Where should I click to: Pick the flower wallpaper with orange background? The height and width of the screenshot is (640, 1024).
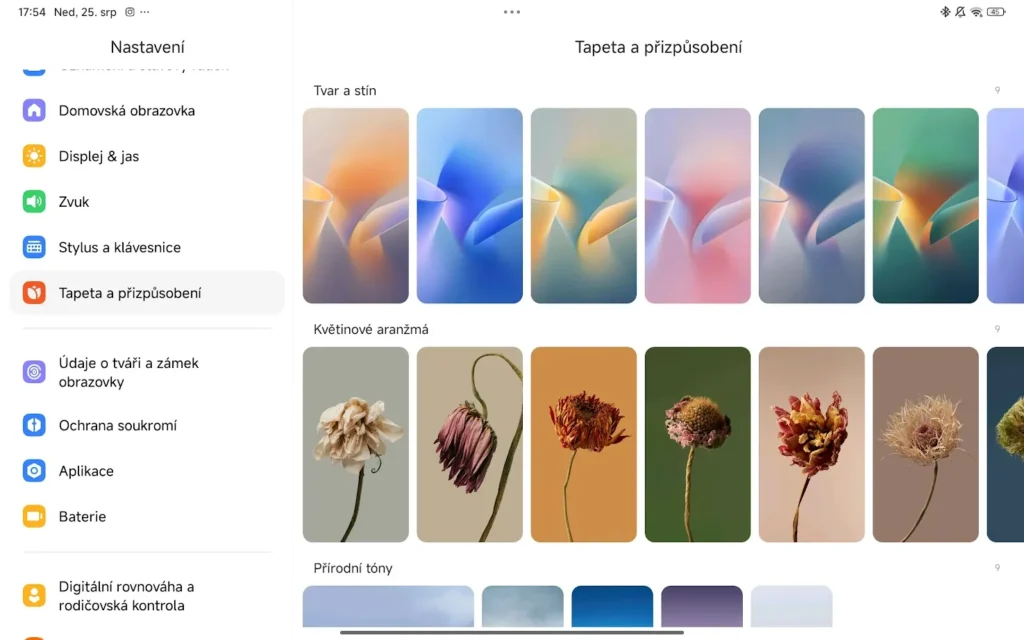pyautogui.click(x=583, y=444)
